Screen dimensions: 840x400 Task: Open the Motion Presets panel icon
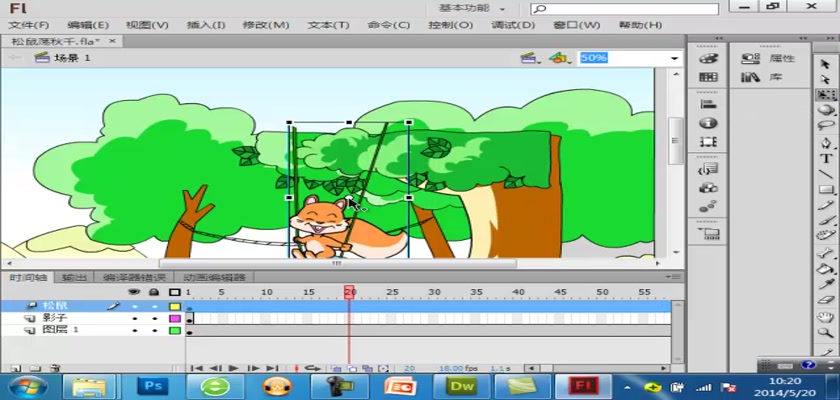(x=708, y=207)
